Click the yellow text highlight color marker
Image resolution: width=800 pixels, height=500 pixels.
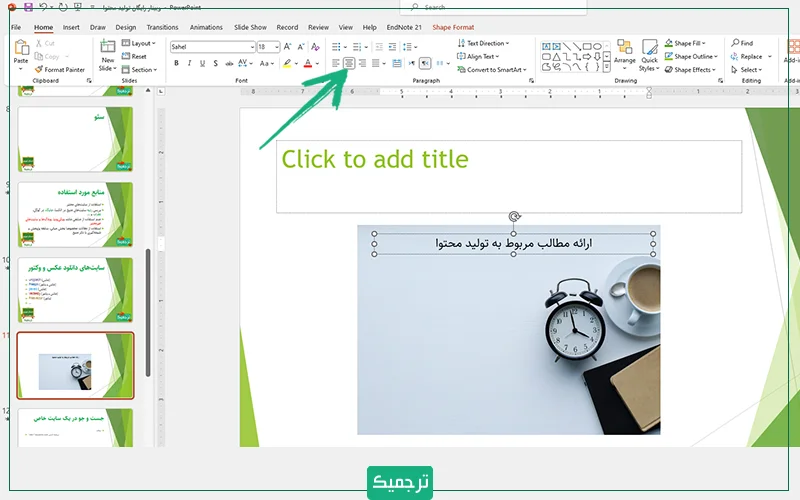[x=287, y=63]
